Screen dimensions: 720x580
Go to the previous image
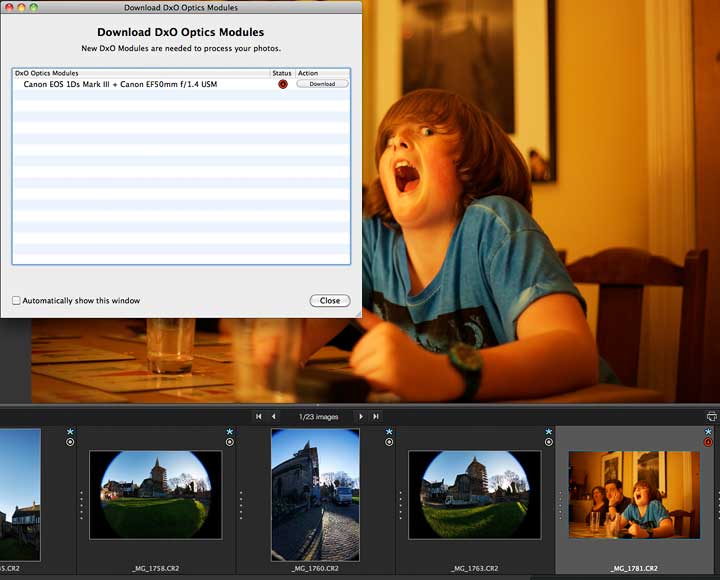tap(274, 417)
